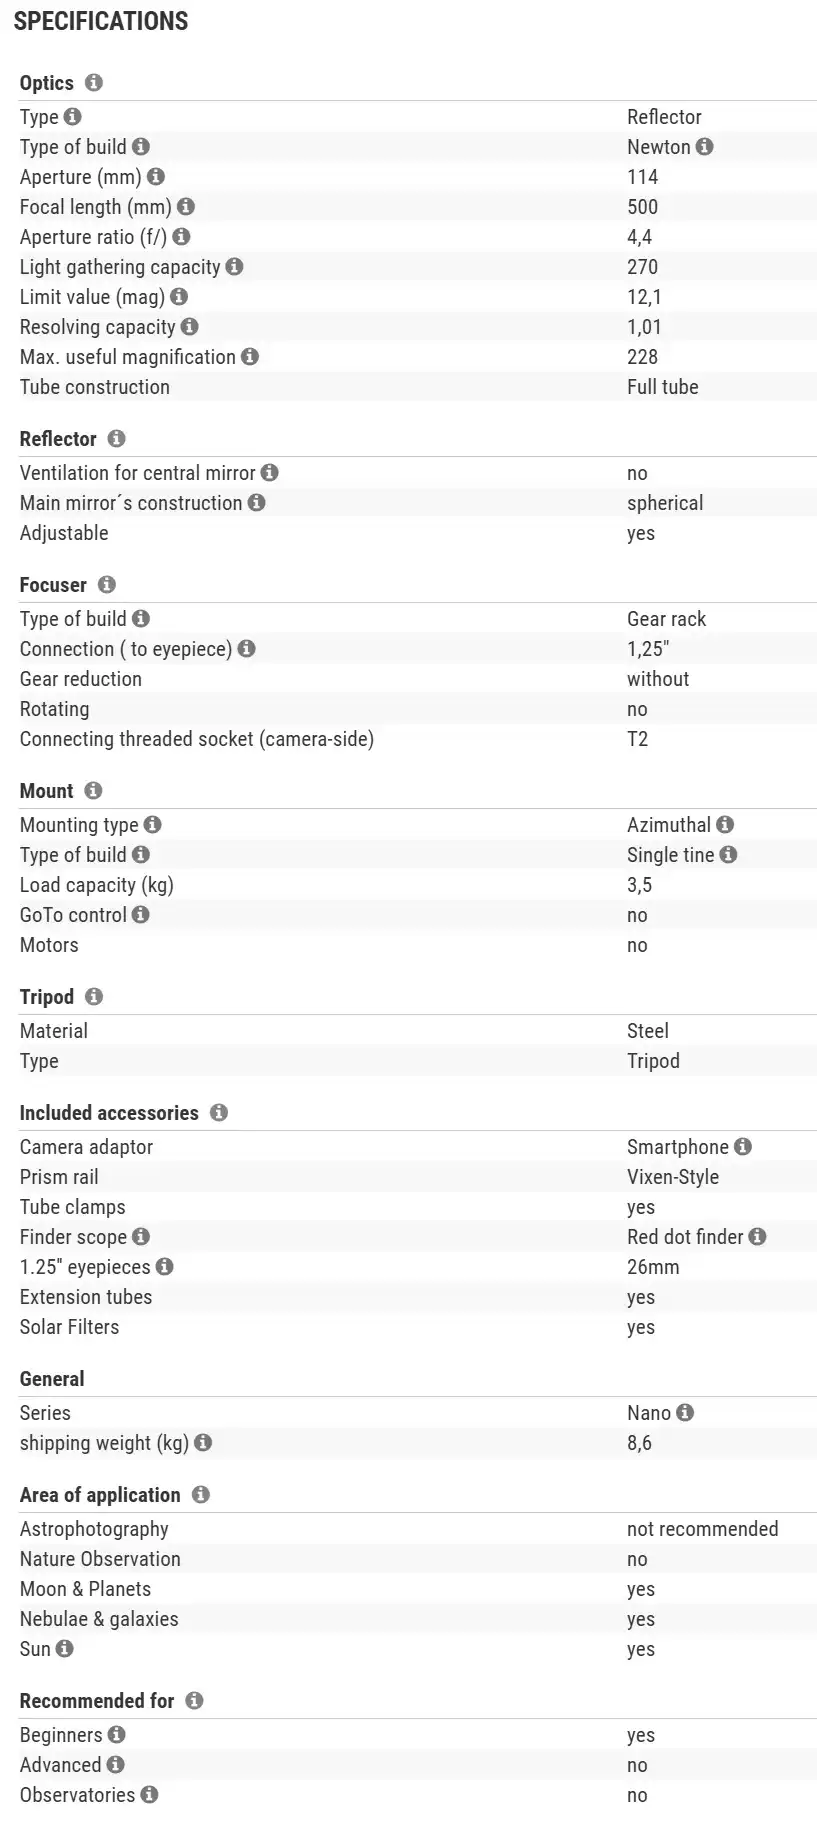
Task: Show info for Area of application heading
Action: pos(201,1495)
